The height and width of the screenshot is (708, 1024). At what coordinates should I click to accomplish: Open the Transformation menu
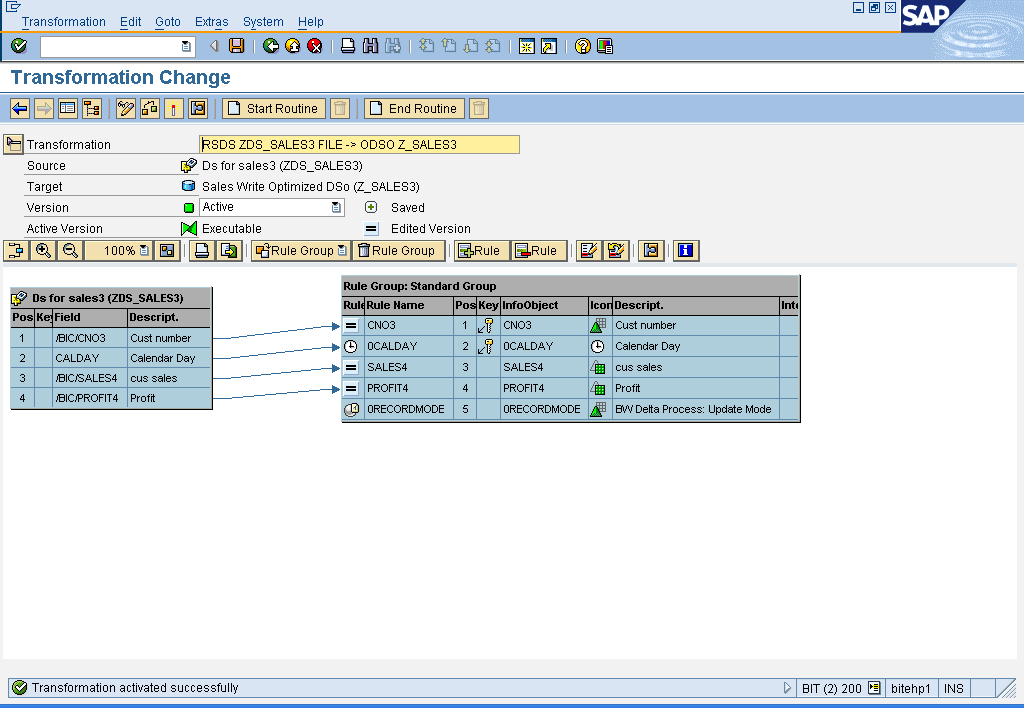point(63,22)
